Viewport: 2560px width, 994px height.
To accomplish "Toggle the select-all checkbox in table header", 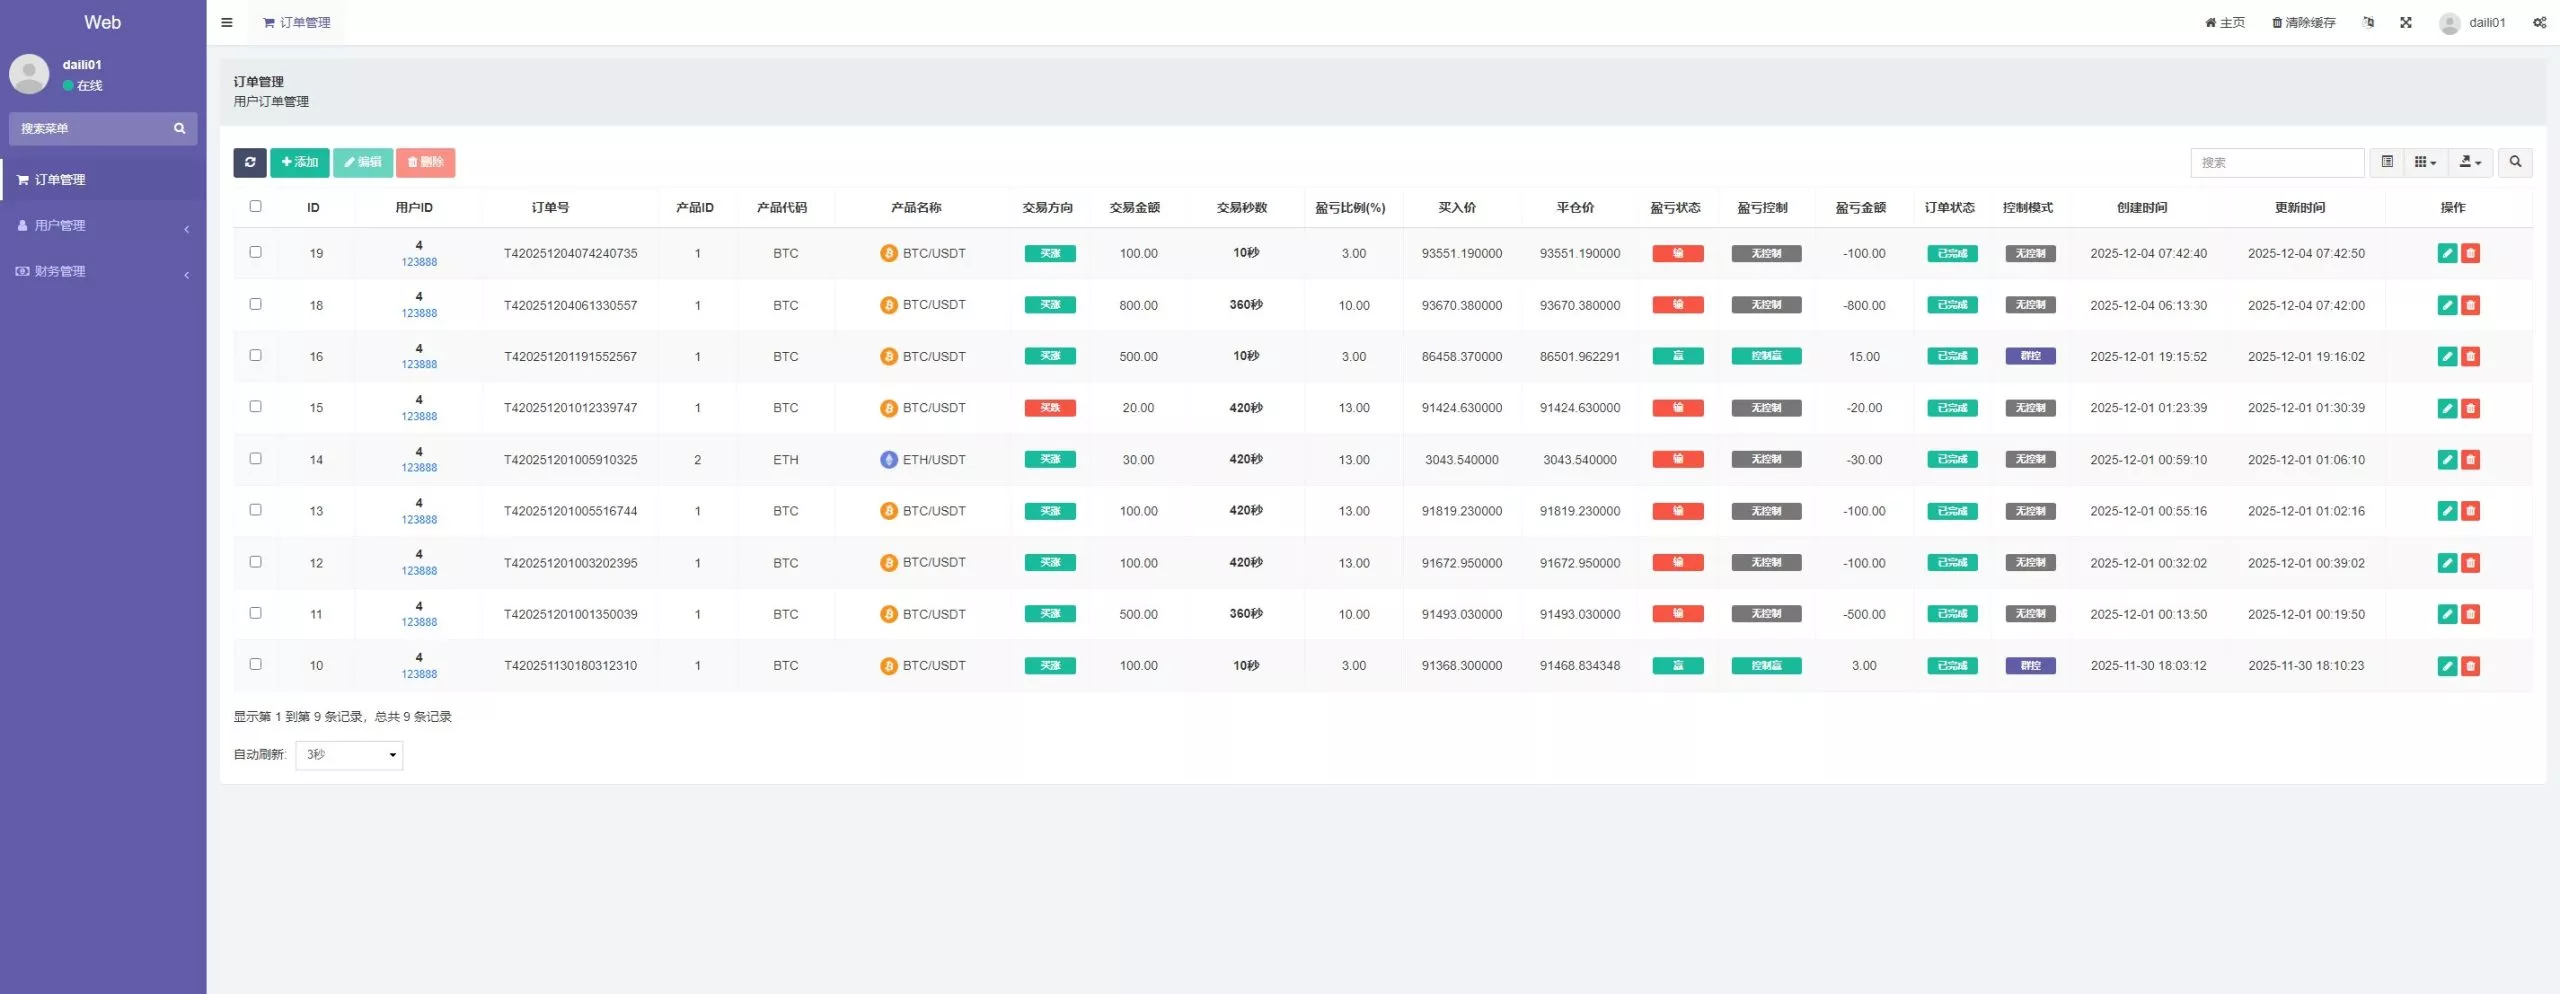I will tap(255, 206).
